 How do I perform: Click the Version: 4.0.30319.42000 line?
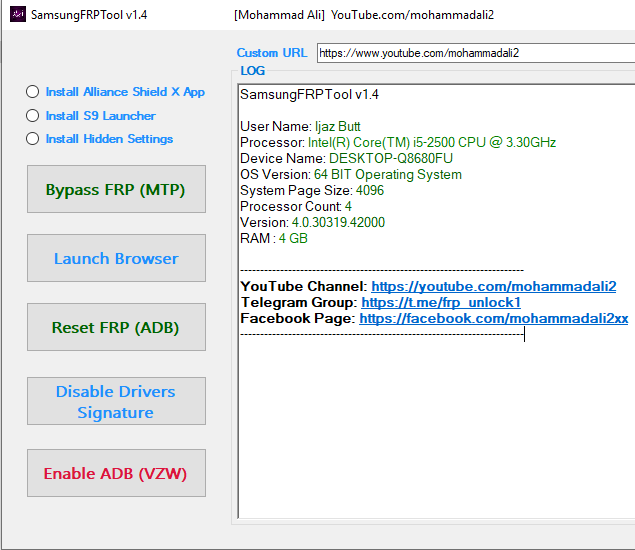[x=312, y=222]
